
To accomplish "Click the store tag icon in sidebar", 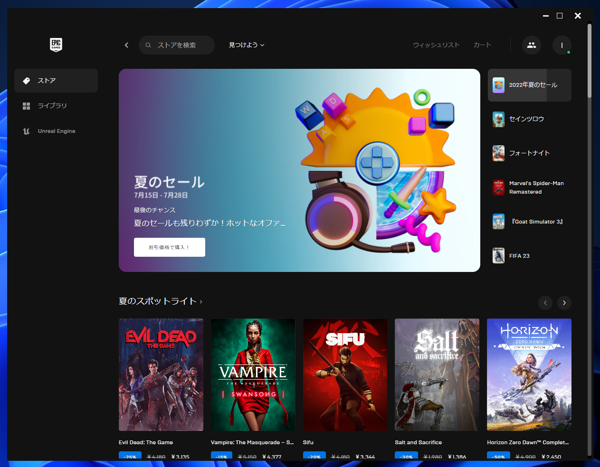I will pyautogui.click(x=26, y=81).
